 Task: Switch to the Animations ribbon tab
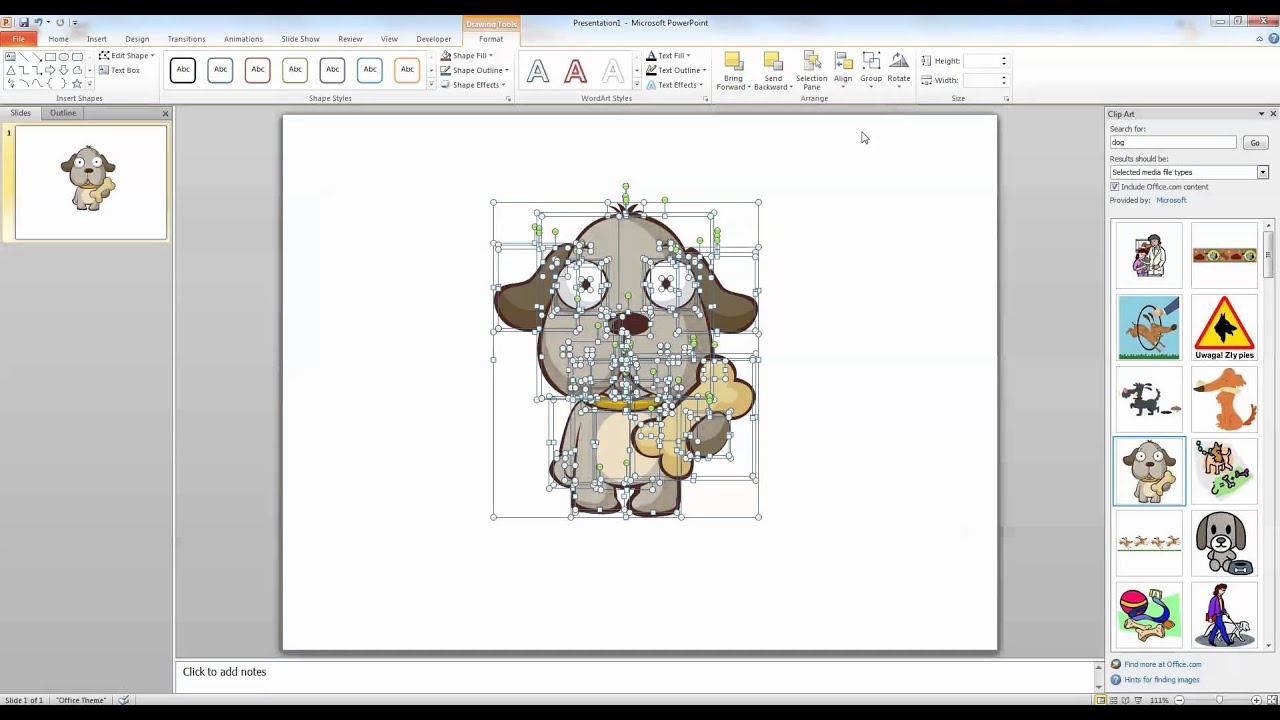[x=243, y=39]
